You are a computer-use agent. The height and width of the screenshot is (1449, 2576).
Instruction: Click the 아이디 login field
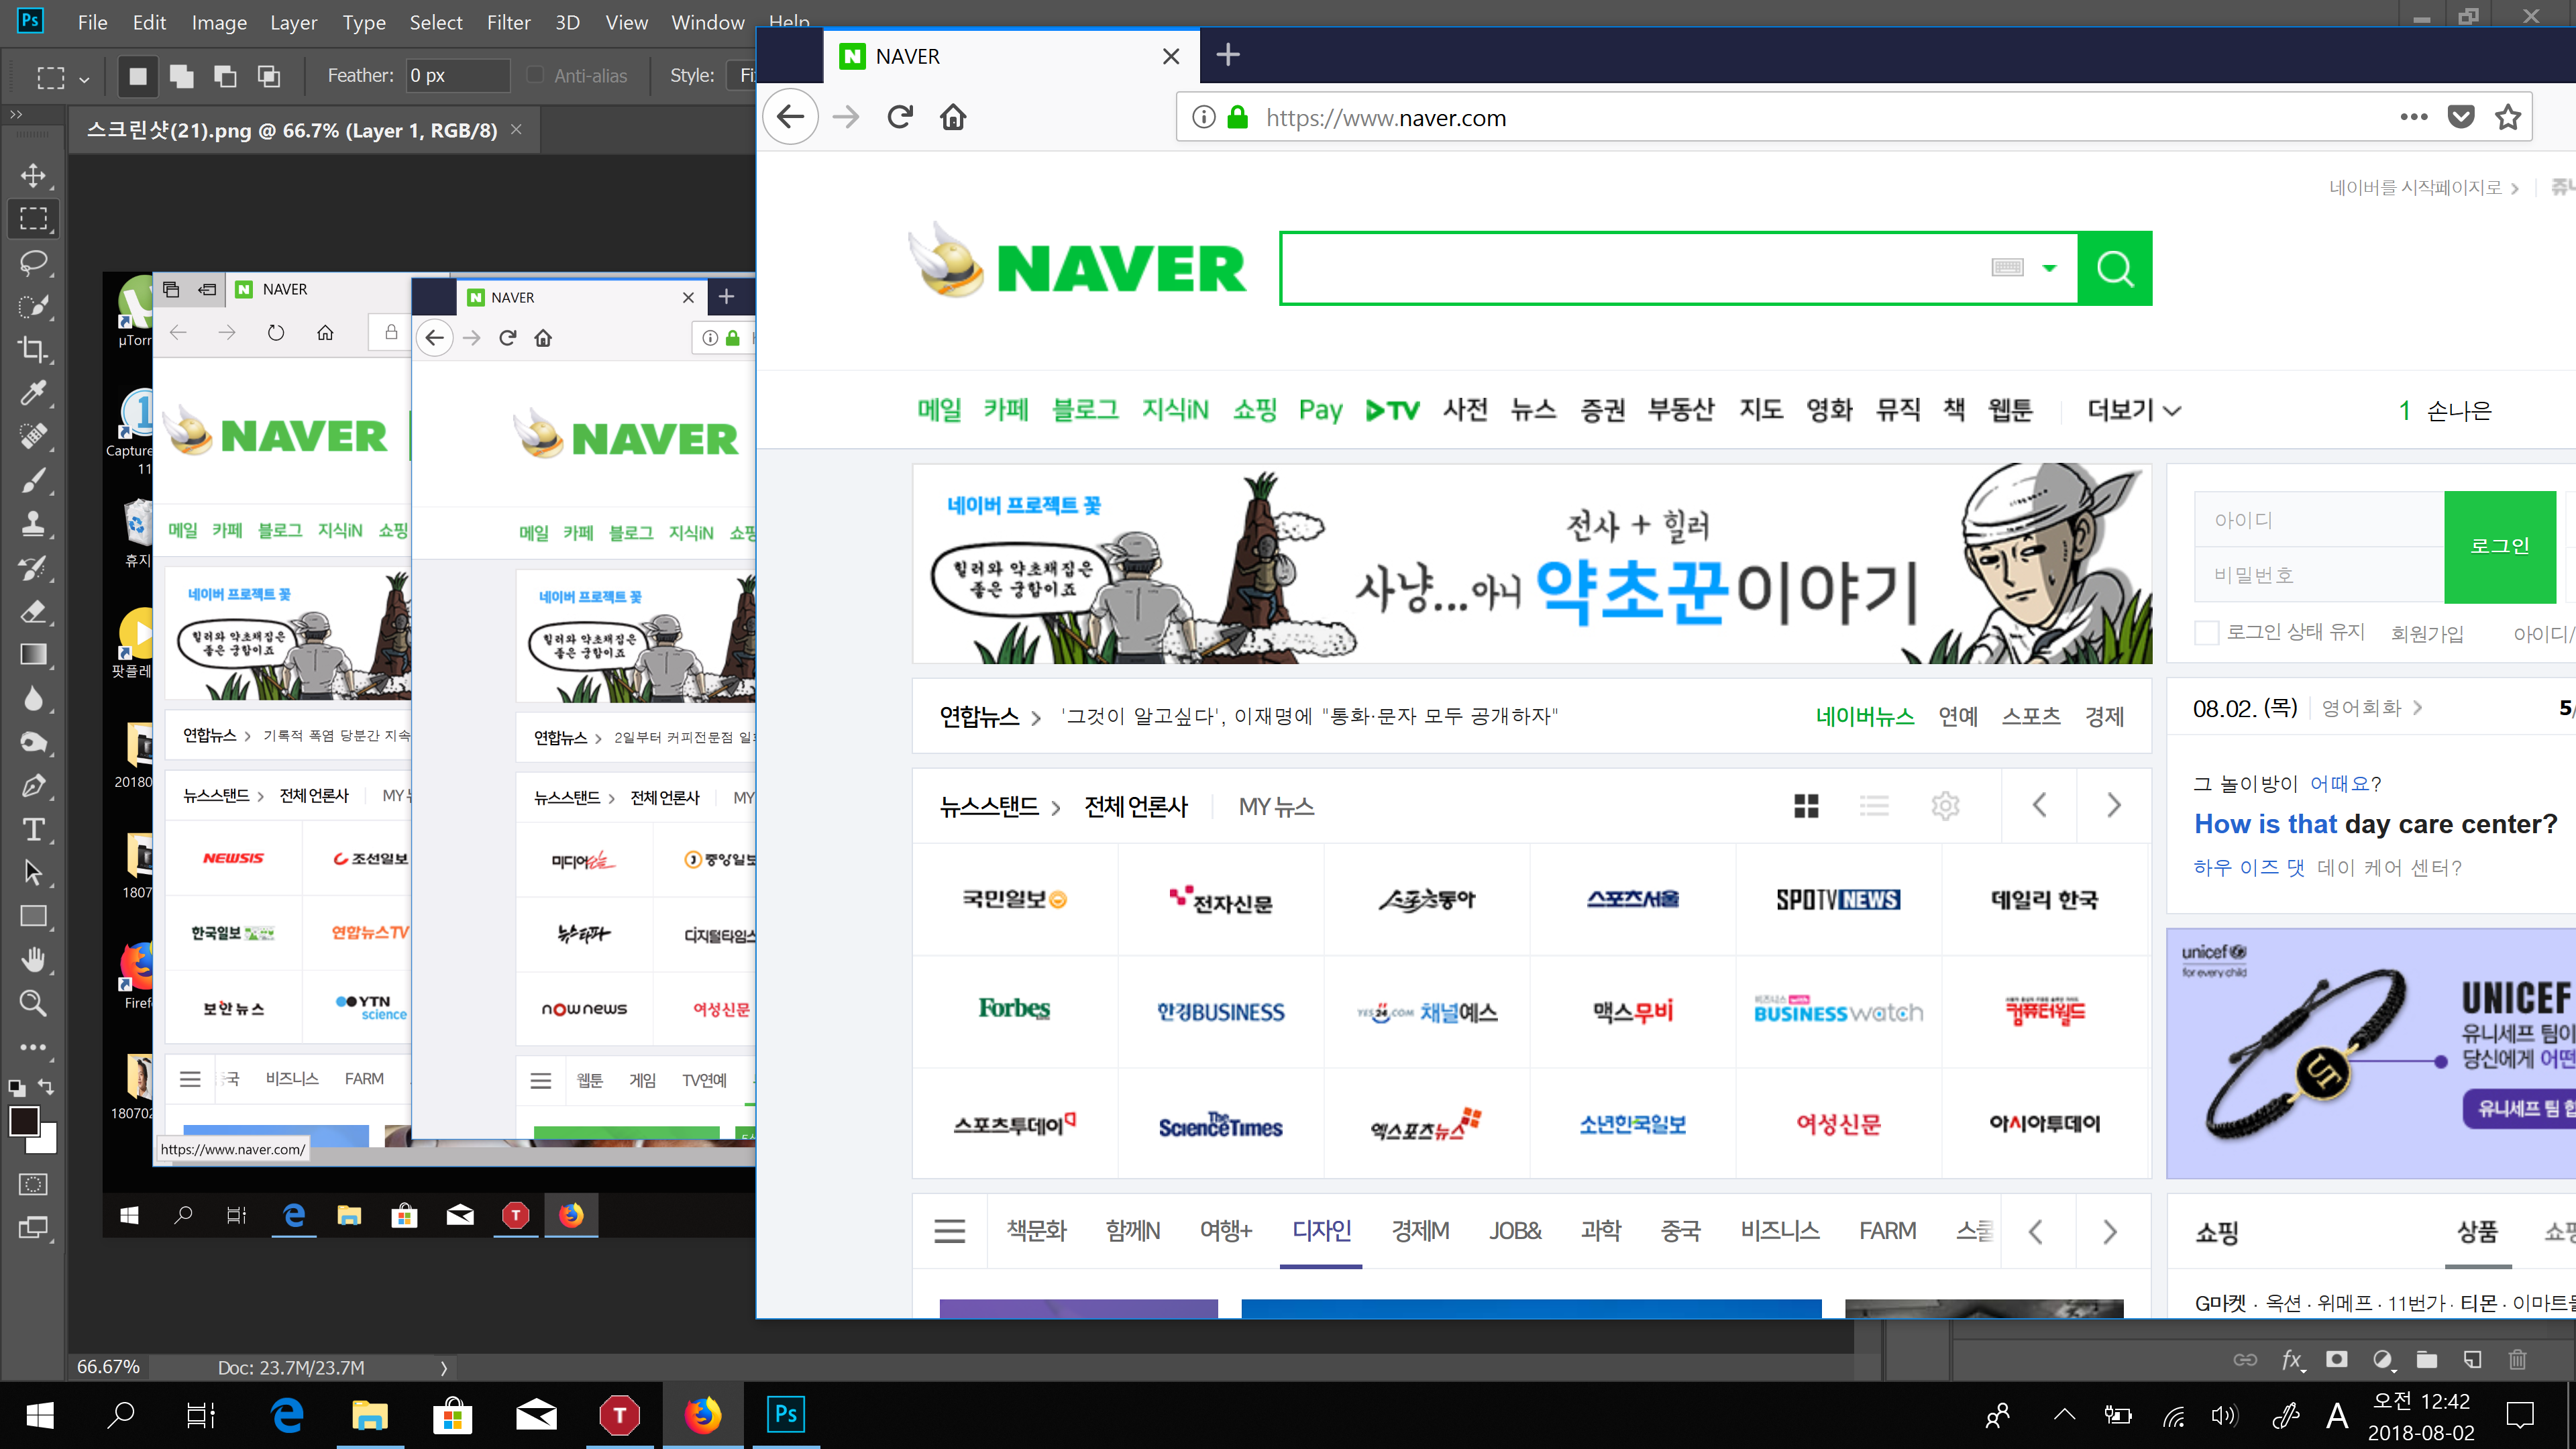[x=2318, y=520]
